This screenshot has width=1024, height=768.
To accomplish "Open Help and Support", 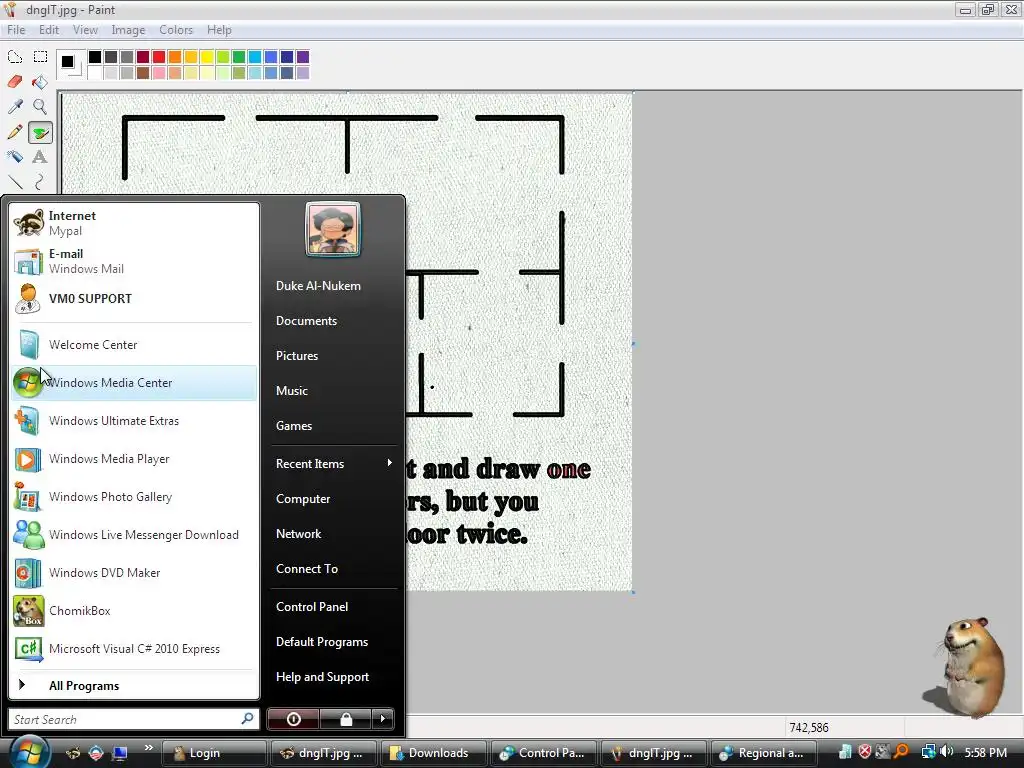I will pyautogui.click(x=334, y=677).
